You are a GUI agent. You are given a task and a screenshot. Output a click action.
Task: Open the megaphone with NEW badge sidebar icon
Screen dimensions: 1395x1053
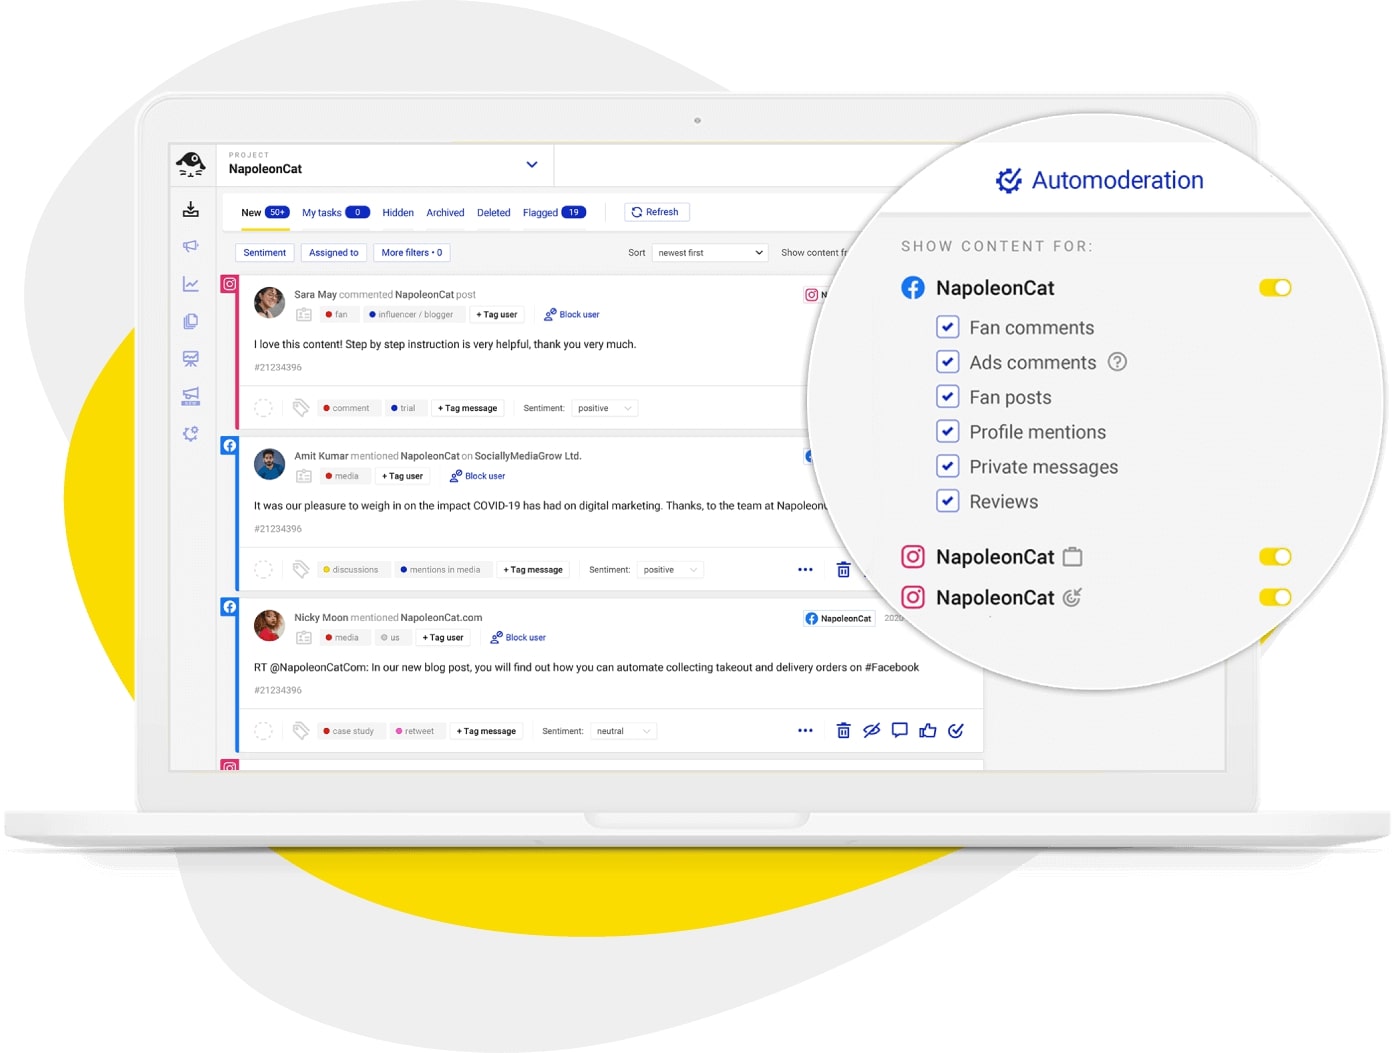[191, 396]
